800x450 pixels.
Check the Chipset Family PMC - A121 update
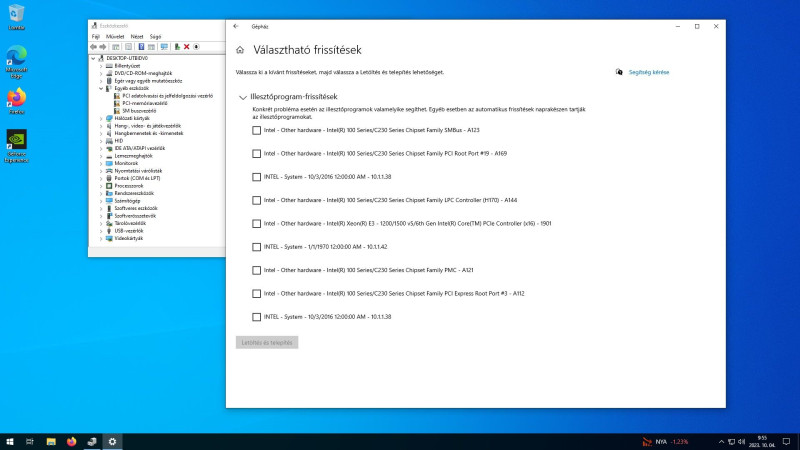257,270
